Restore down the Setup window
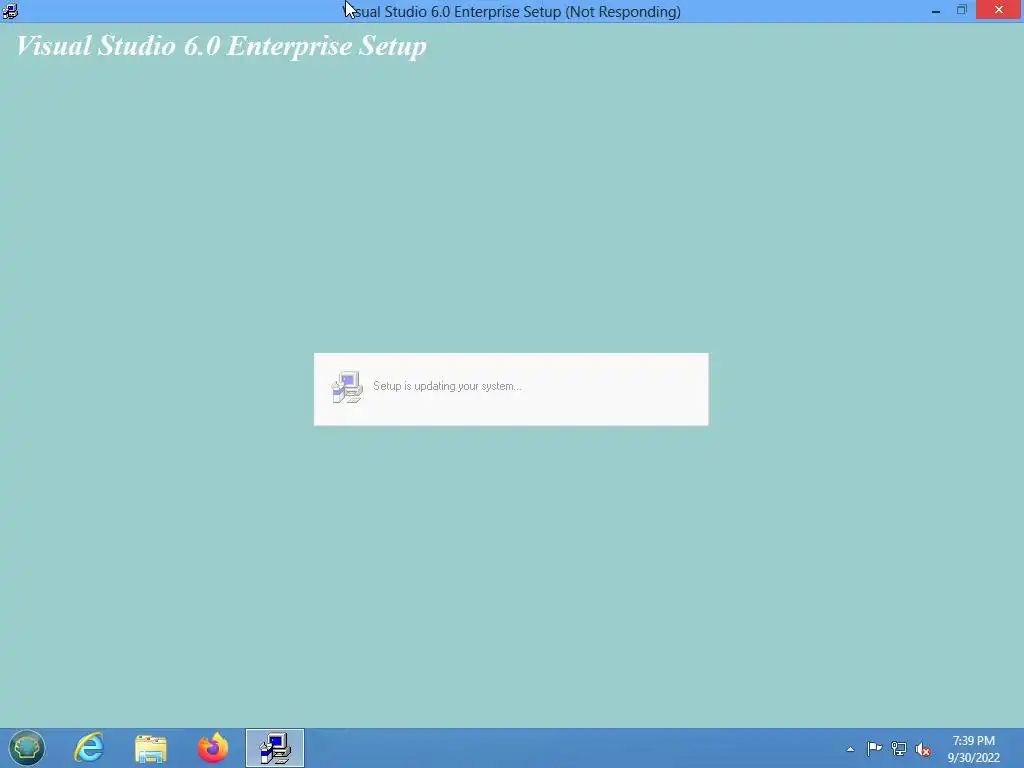1024x768 pixels. [962, 10]
